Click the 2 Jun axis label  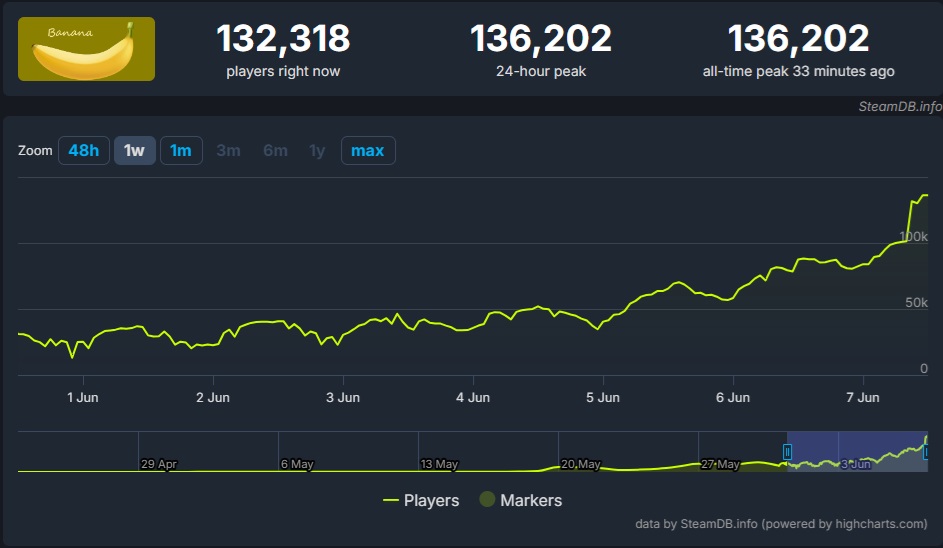pos(213,397)
